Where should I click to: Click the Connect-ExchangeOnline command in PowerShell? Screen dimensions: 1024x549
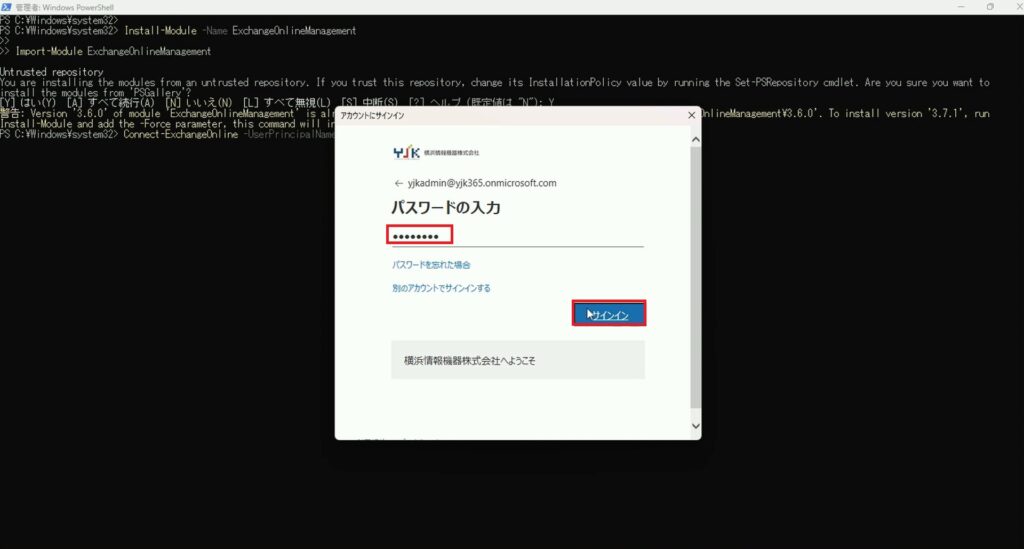[x=181, y=134]
